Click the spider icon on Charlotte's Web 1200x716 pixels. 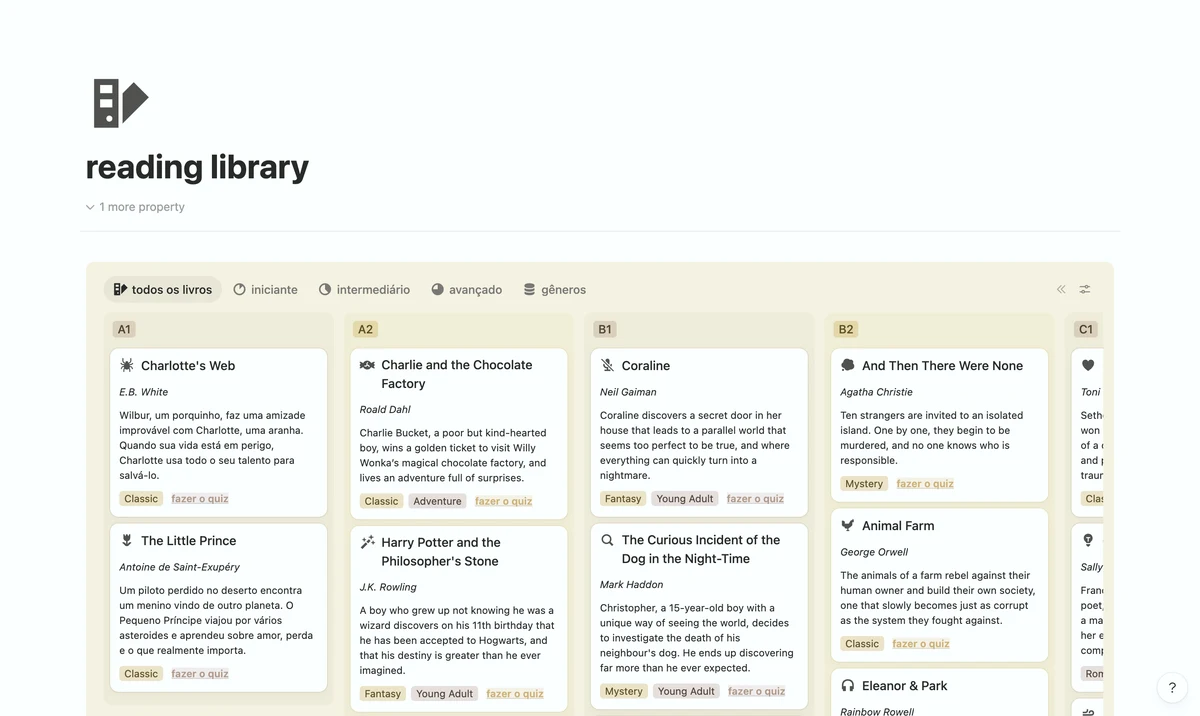click(127, 366)
